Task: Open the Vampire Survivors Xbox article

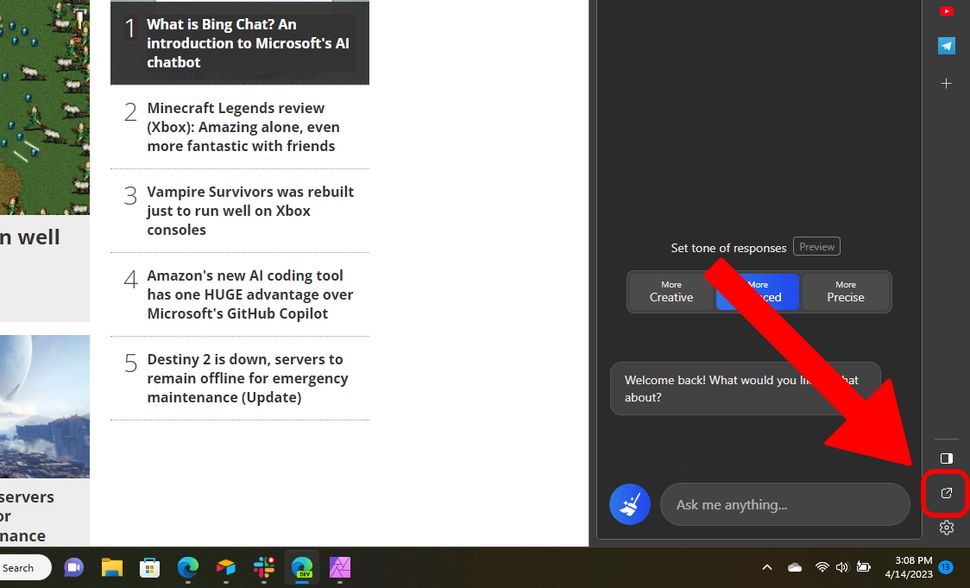Action: pos(250,210)
